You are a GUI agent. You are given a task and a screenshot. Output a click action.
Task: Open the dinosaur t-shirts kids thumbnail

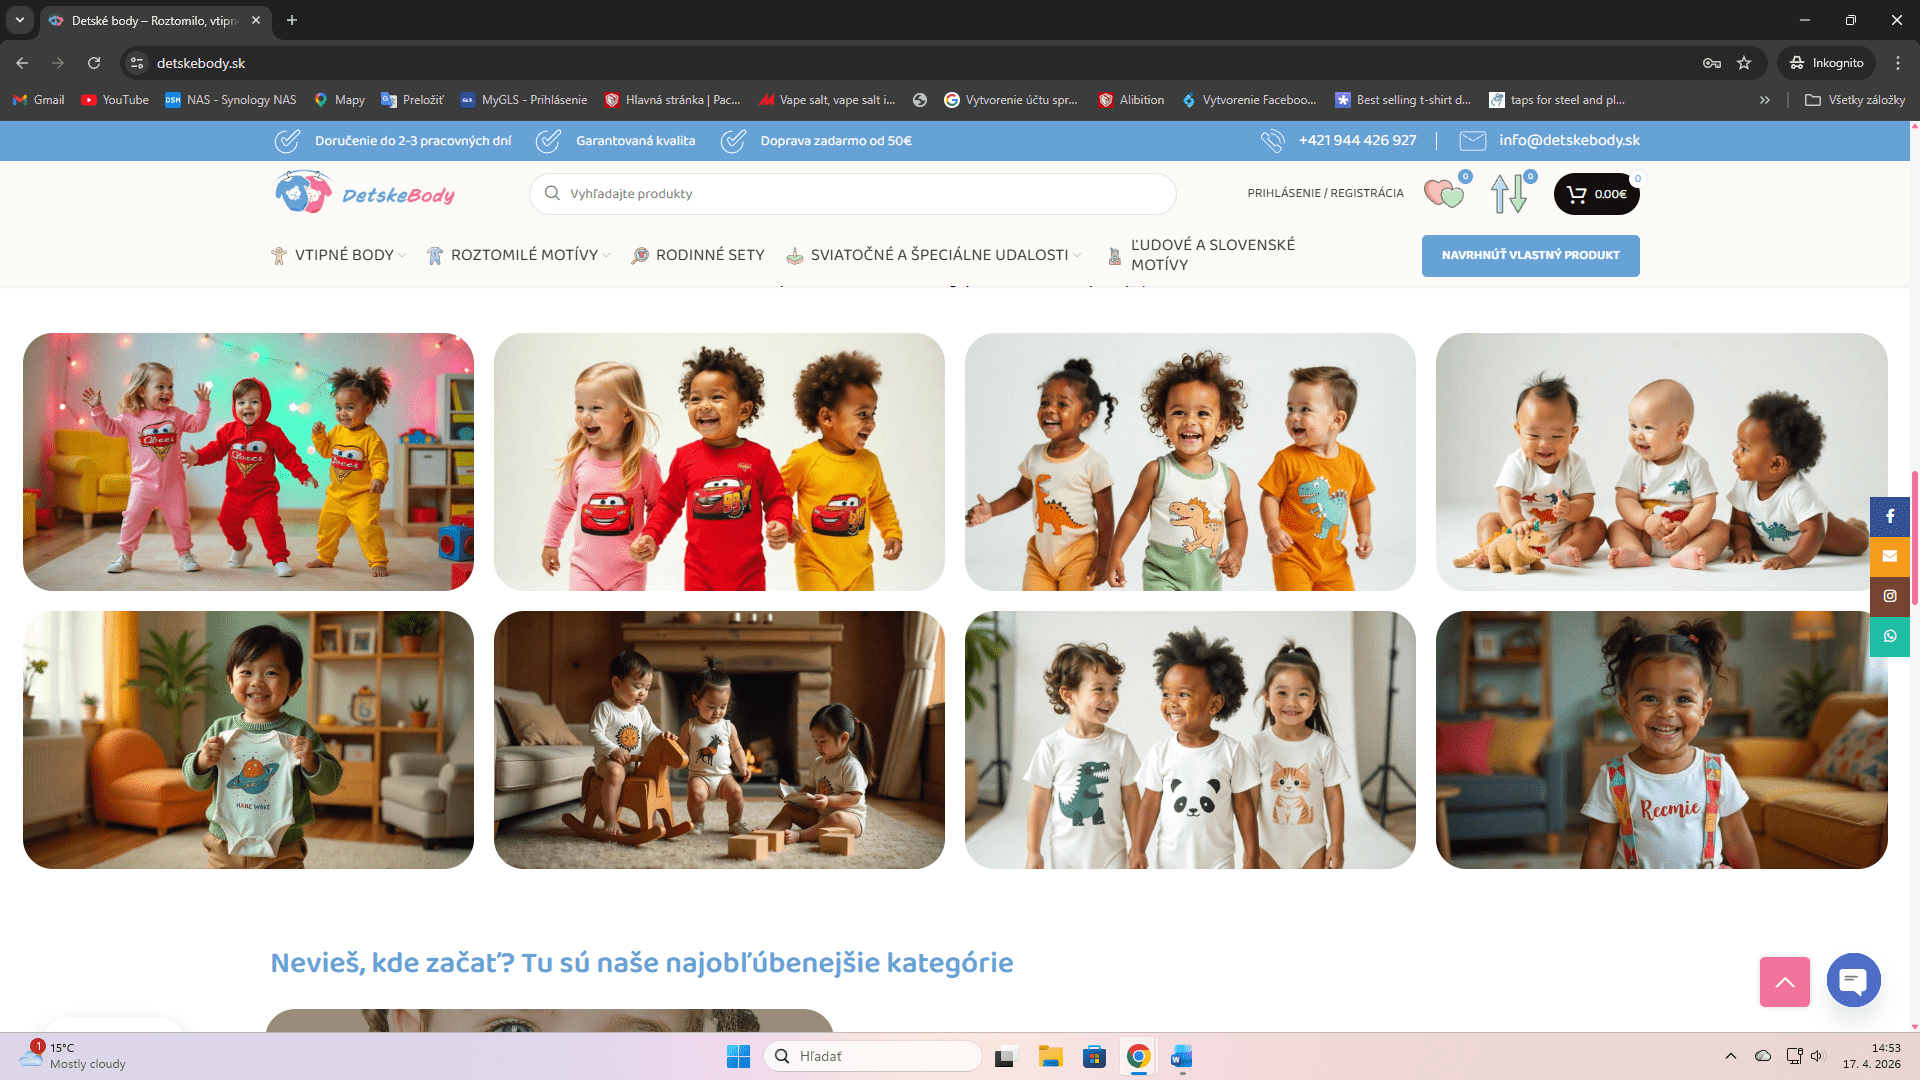click(1190, 462)
